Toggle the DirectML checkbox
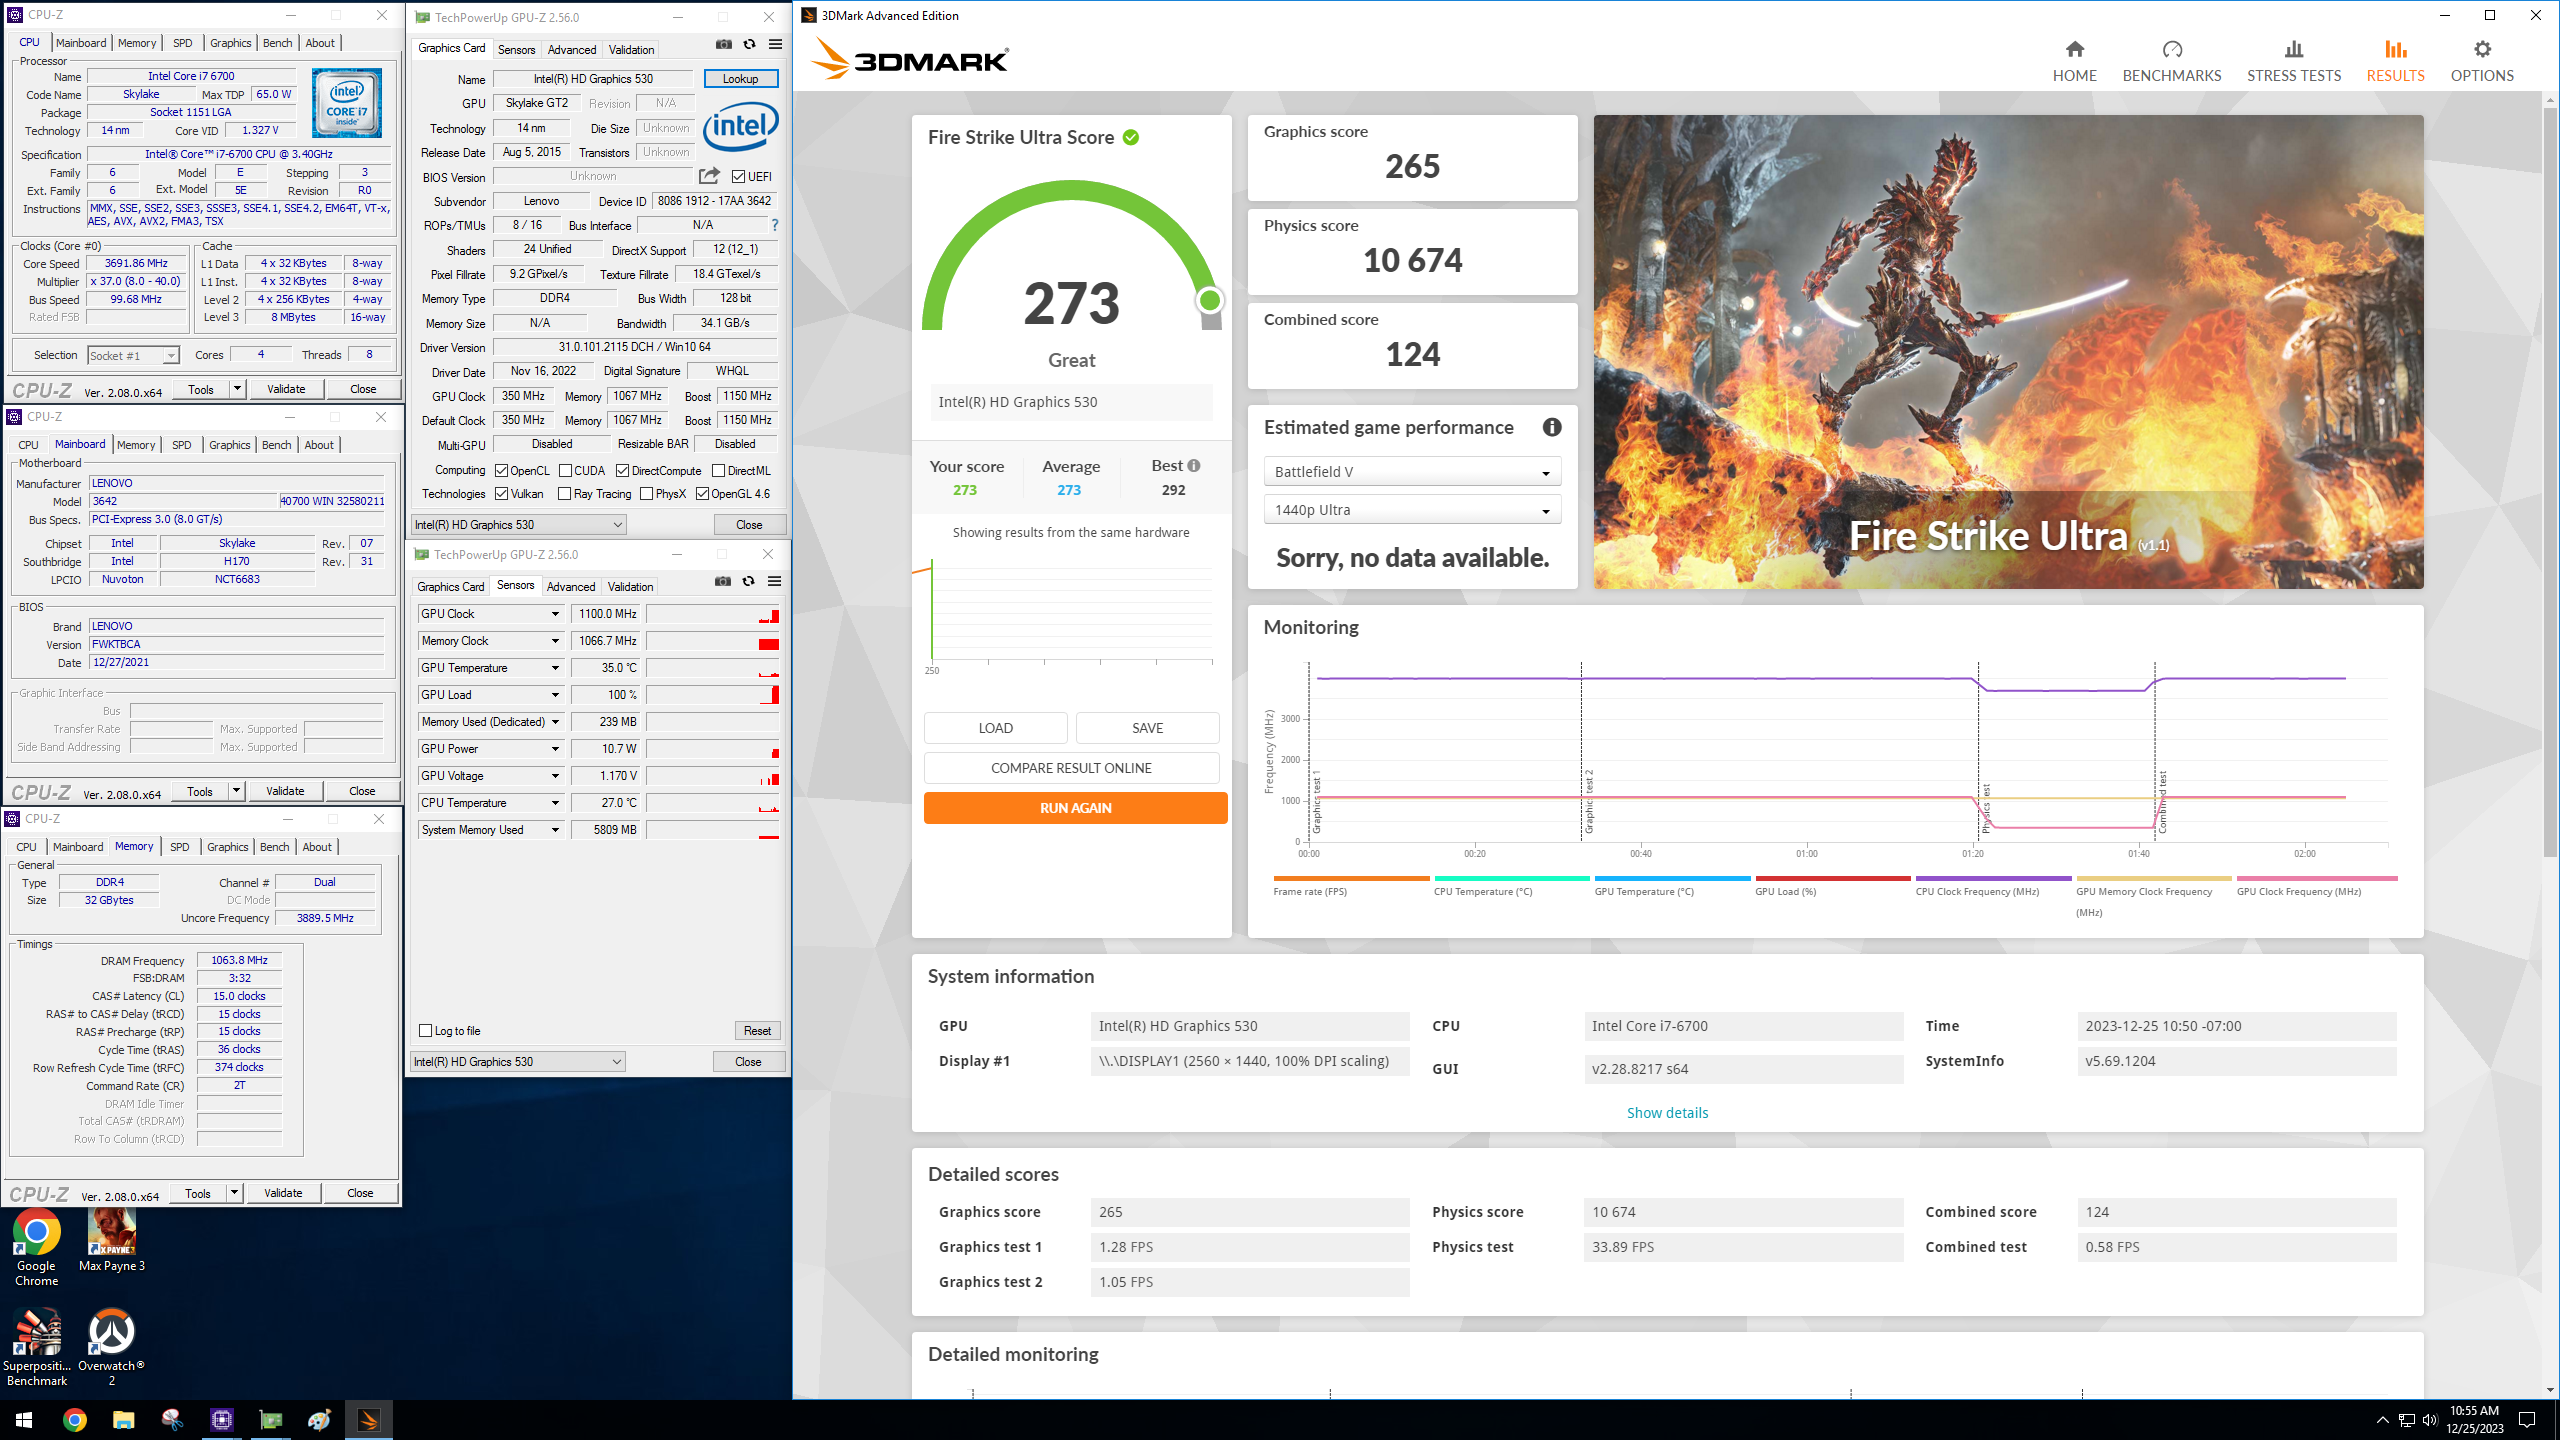This screenshot has height=1440, width=2560. [x=718, y=471]
